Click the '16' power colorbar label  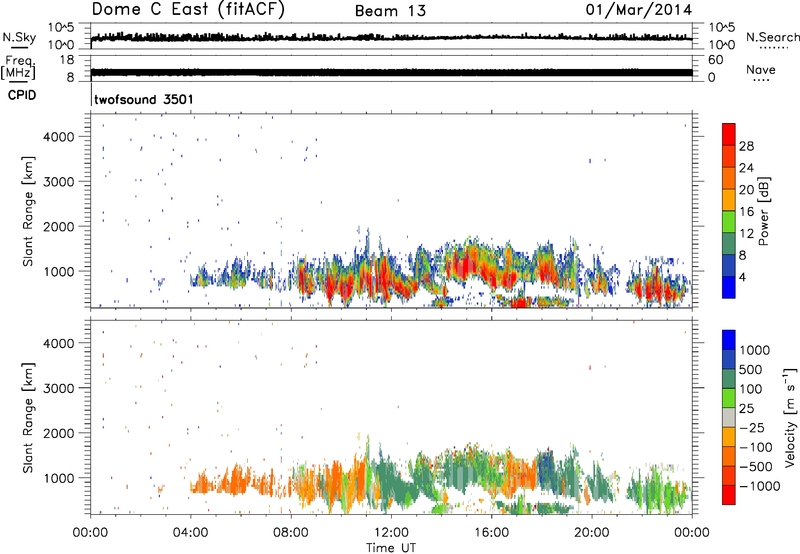[x=746, y=212]
